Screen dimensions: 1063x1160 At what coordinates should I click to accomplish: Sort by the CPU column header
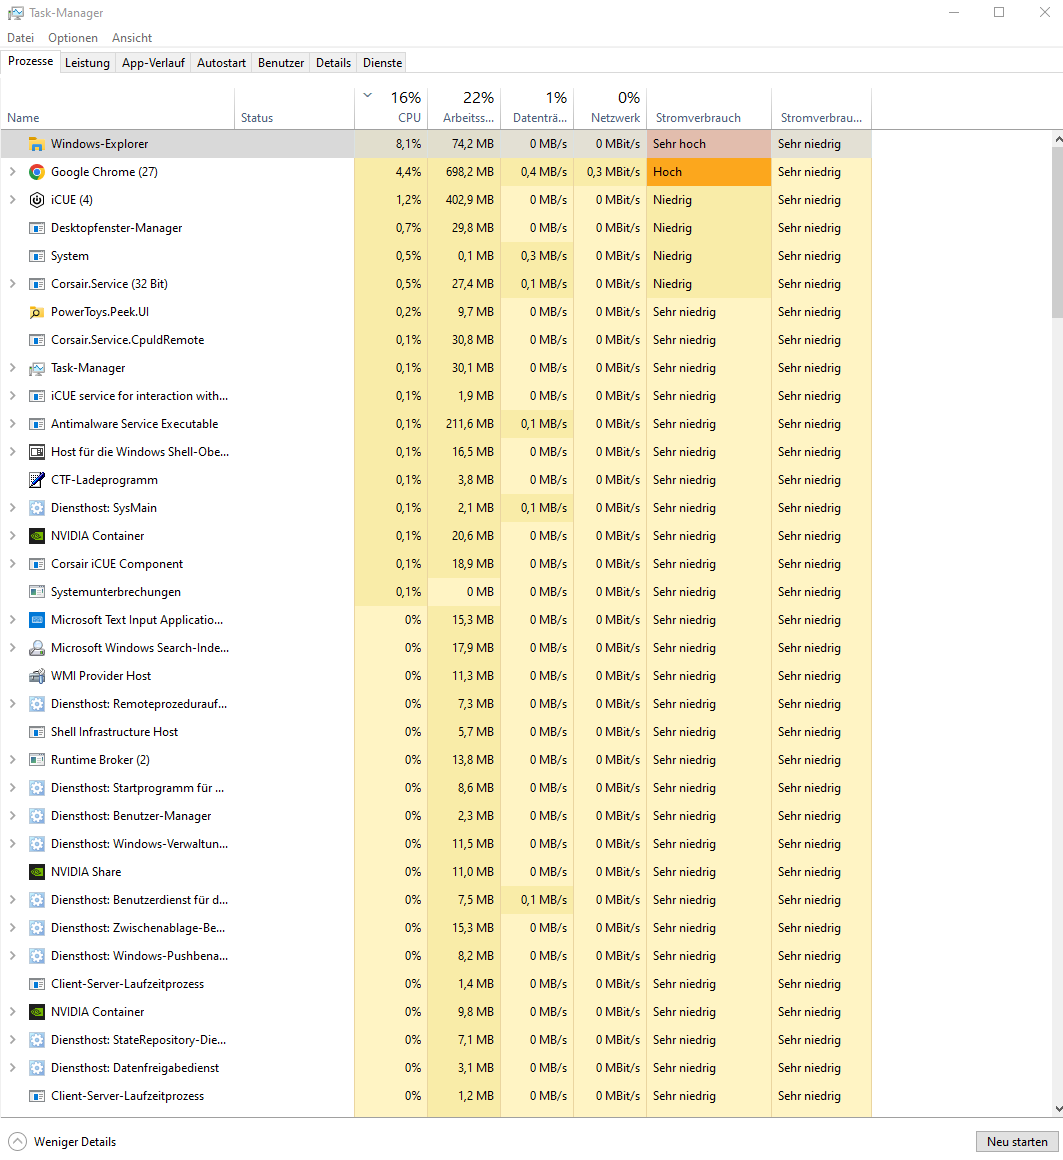[x=391, y=108]
